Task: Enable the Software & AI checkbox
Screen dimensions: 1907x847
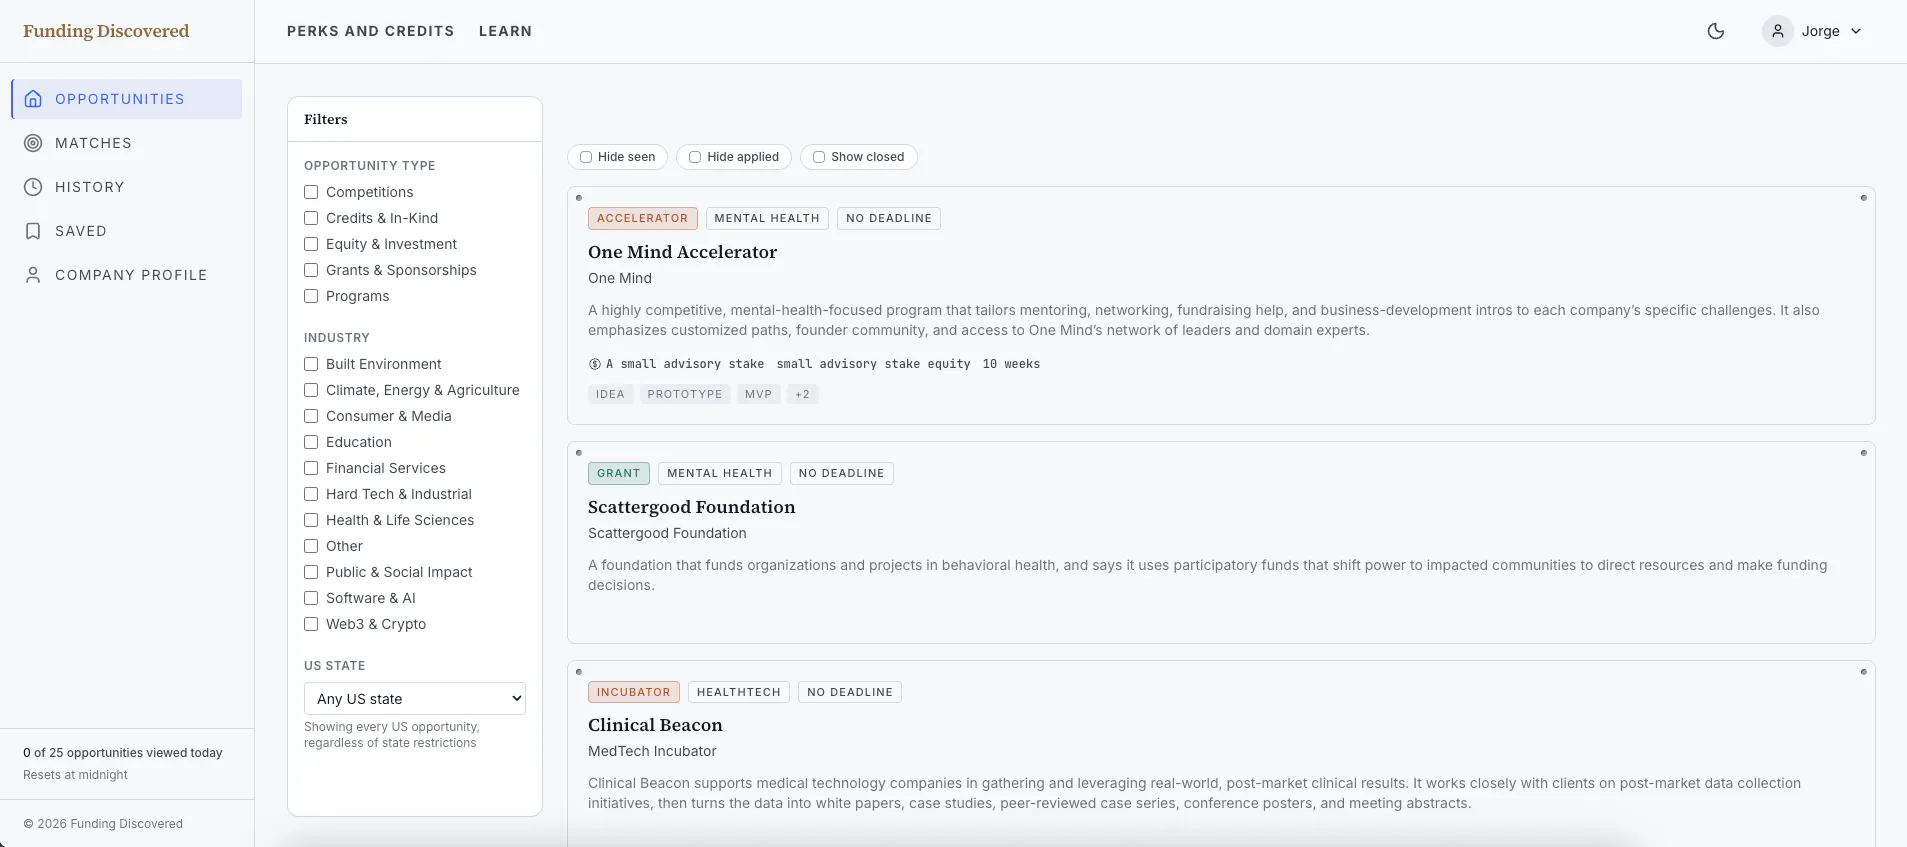Action: coord(311,598)
